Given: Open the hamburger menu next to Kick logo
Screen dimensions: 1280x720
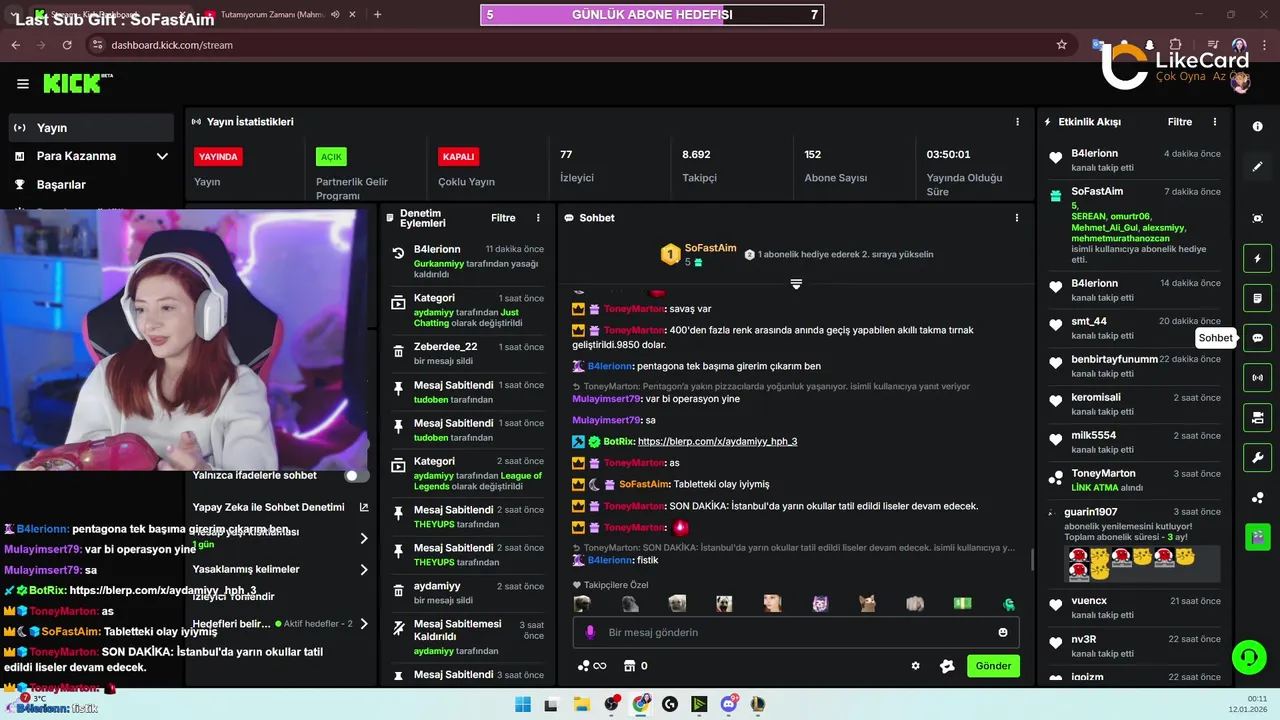Looking at the screenshot, I should tap(22, 84).
